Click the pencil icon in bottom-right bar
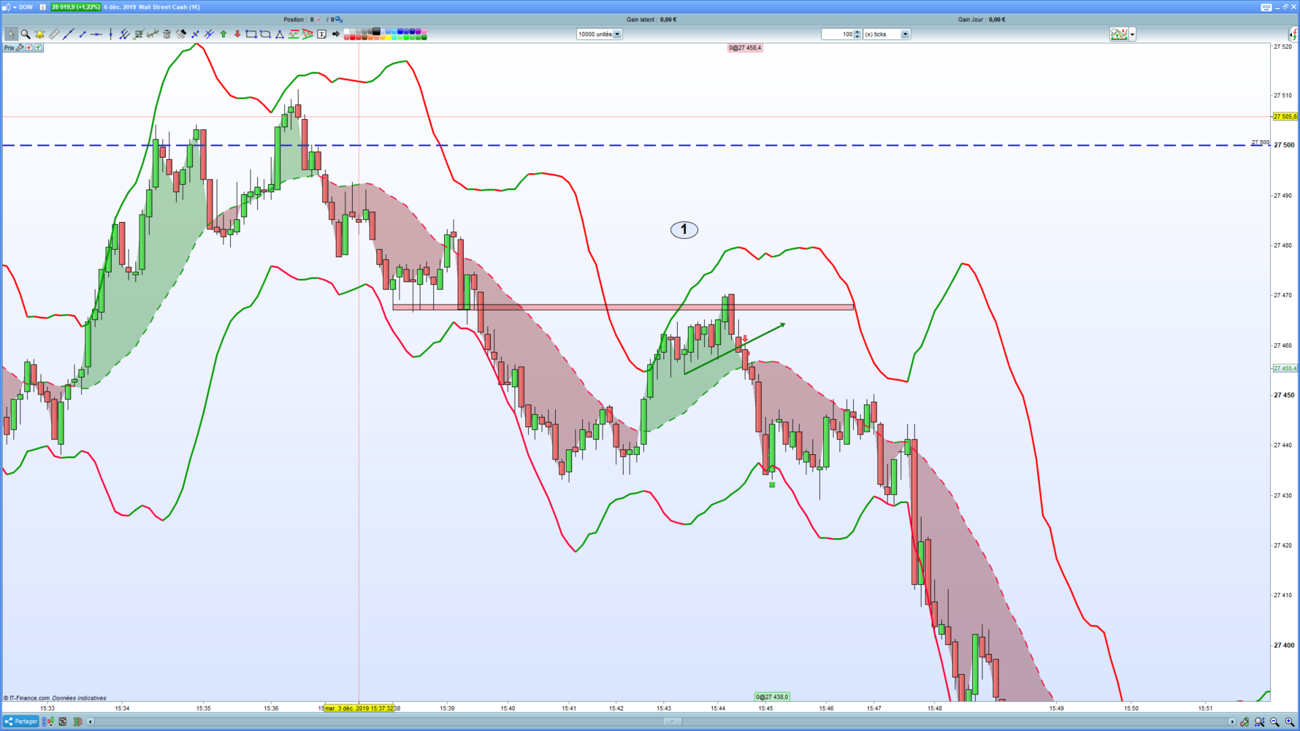Viewport: 1300px width, 731px height. click(x=1245, y=721)
